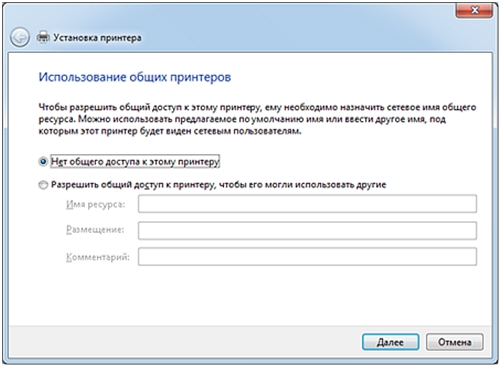Focus the Размещение text field
The width and height of the screenshot is (499, 366).
(x=307, y=230)
